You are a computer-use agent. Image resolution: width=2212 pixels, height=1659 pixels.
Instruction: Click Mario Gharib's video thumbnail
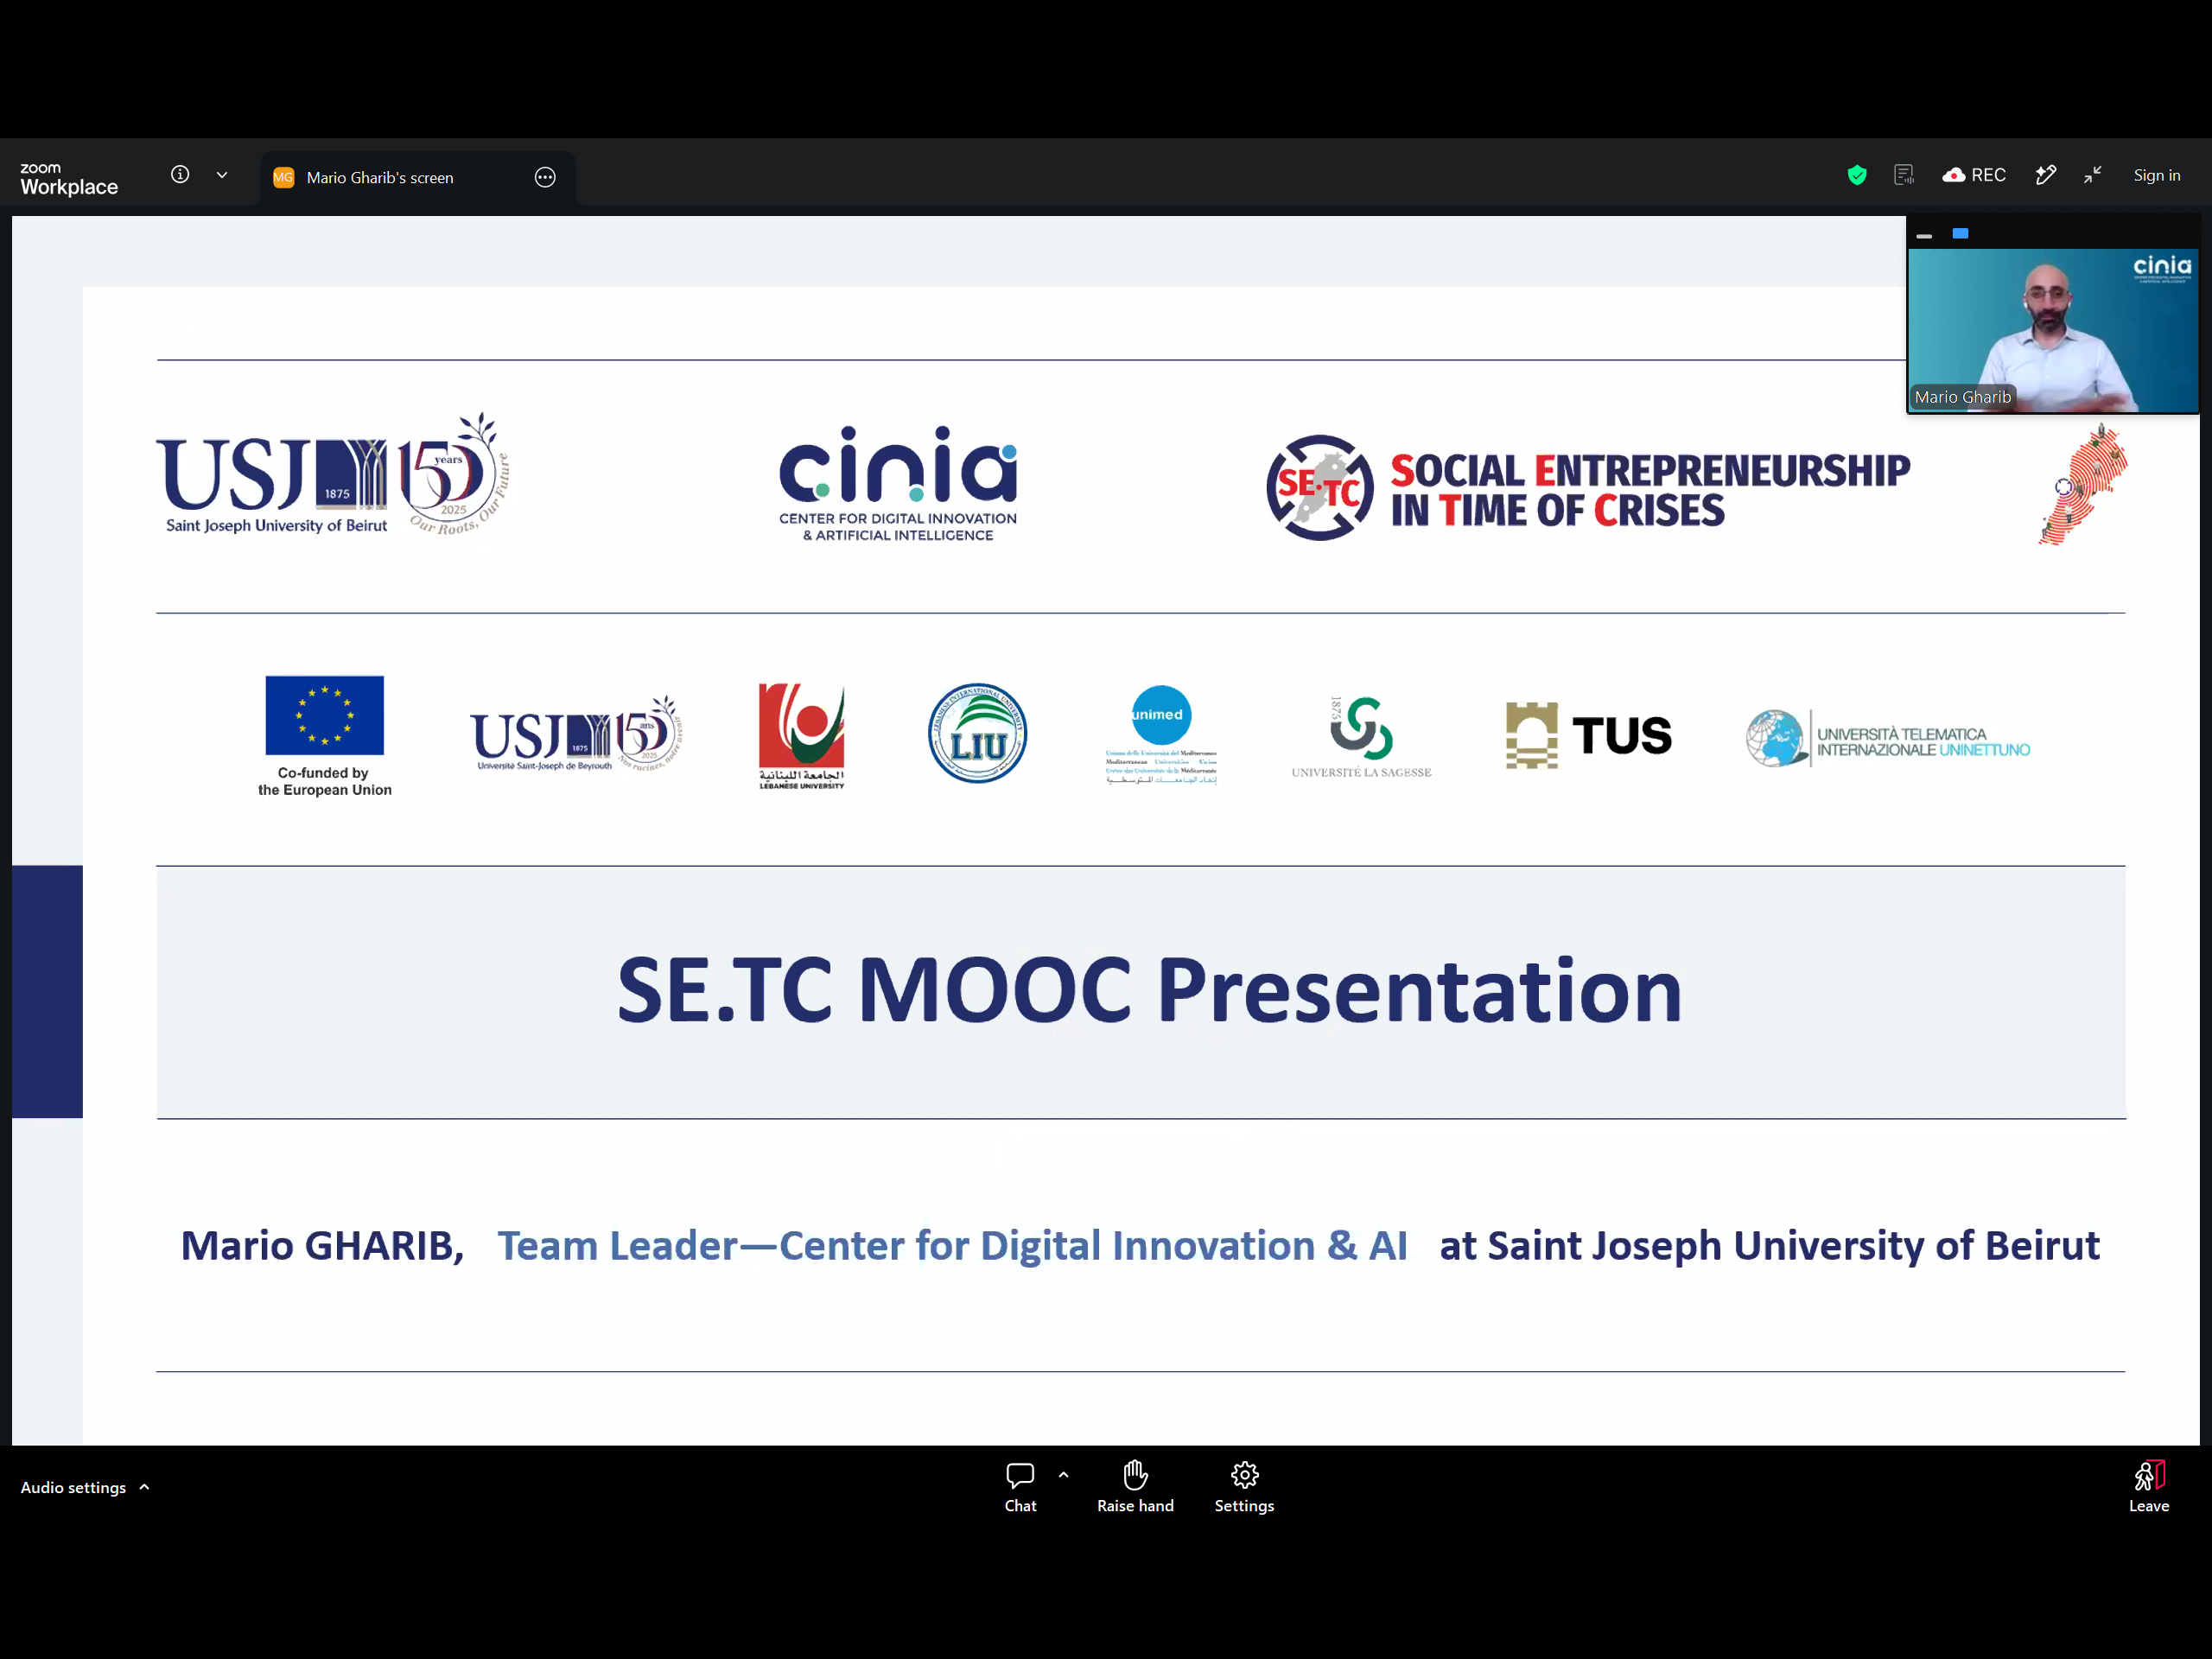click(x=2052, y=331)
